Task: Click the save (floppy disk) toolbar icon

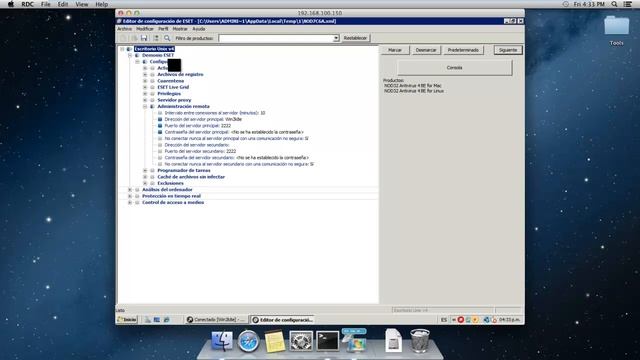Action: [144, 38]
